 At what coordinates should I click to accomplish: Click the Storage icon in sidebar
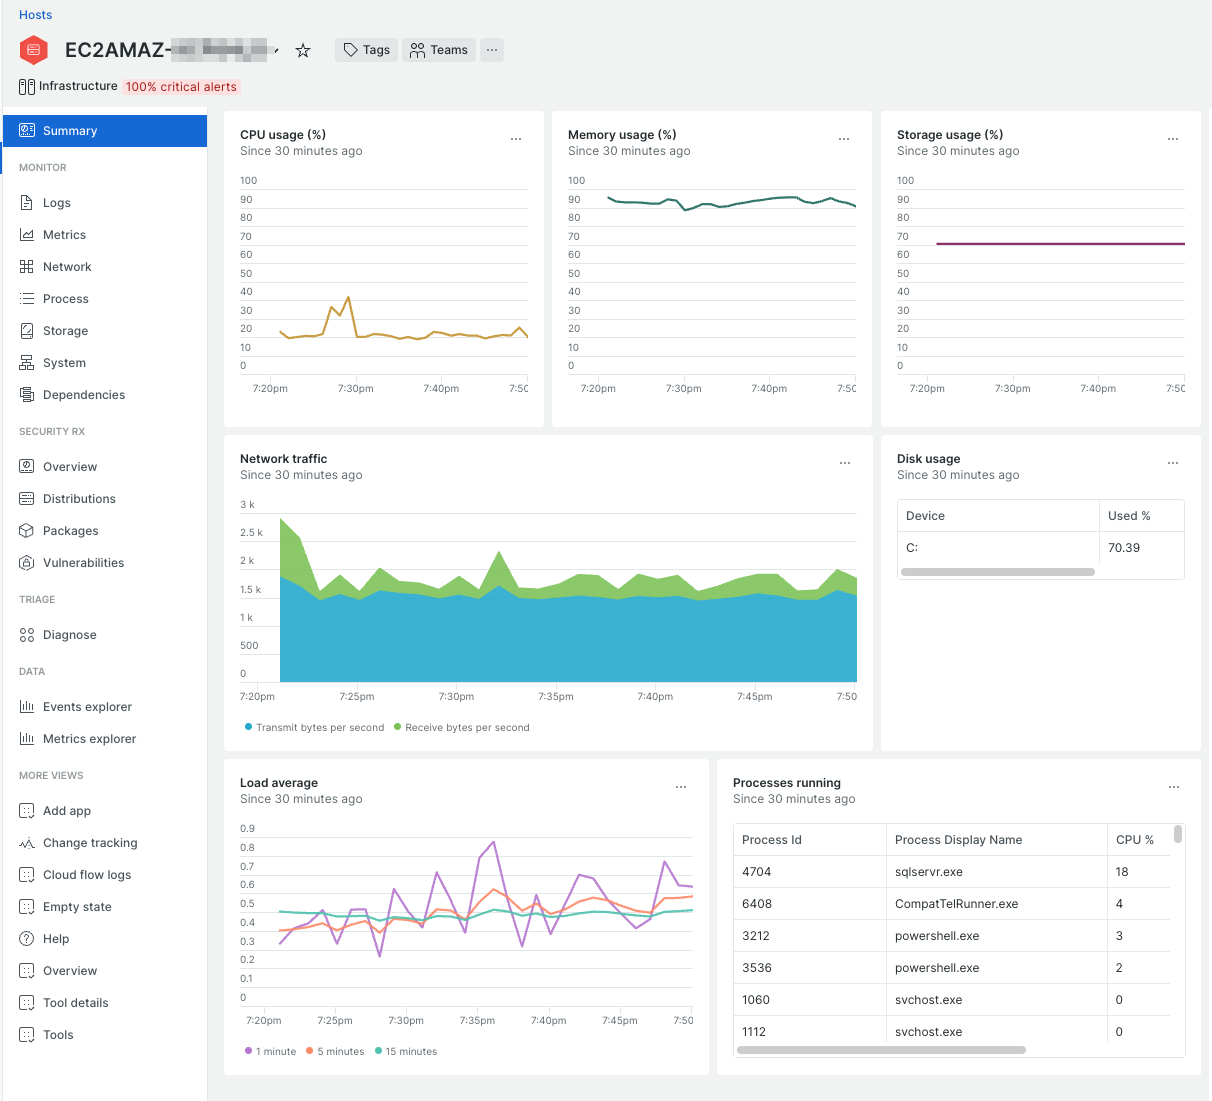click(27, 331)
